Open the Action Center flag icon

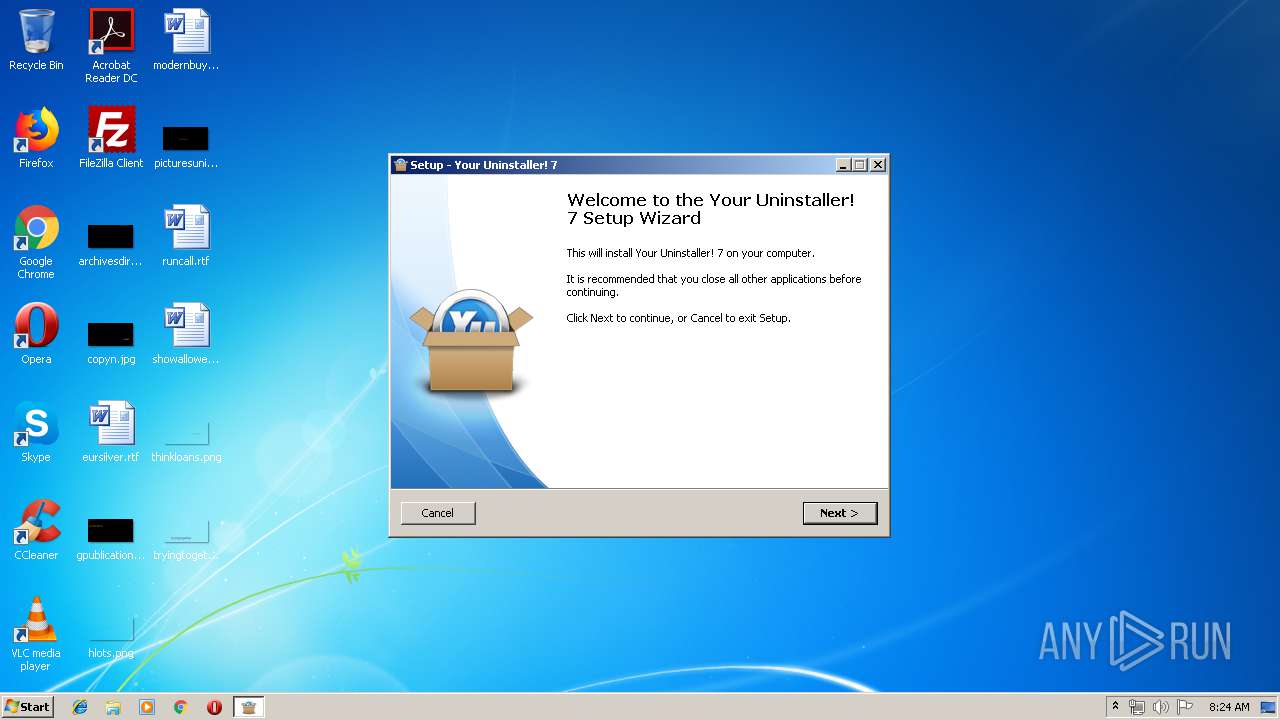[1185, 707]
